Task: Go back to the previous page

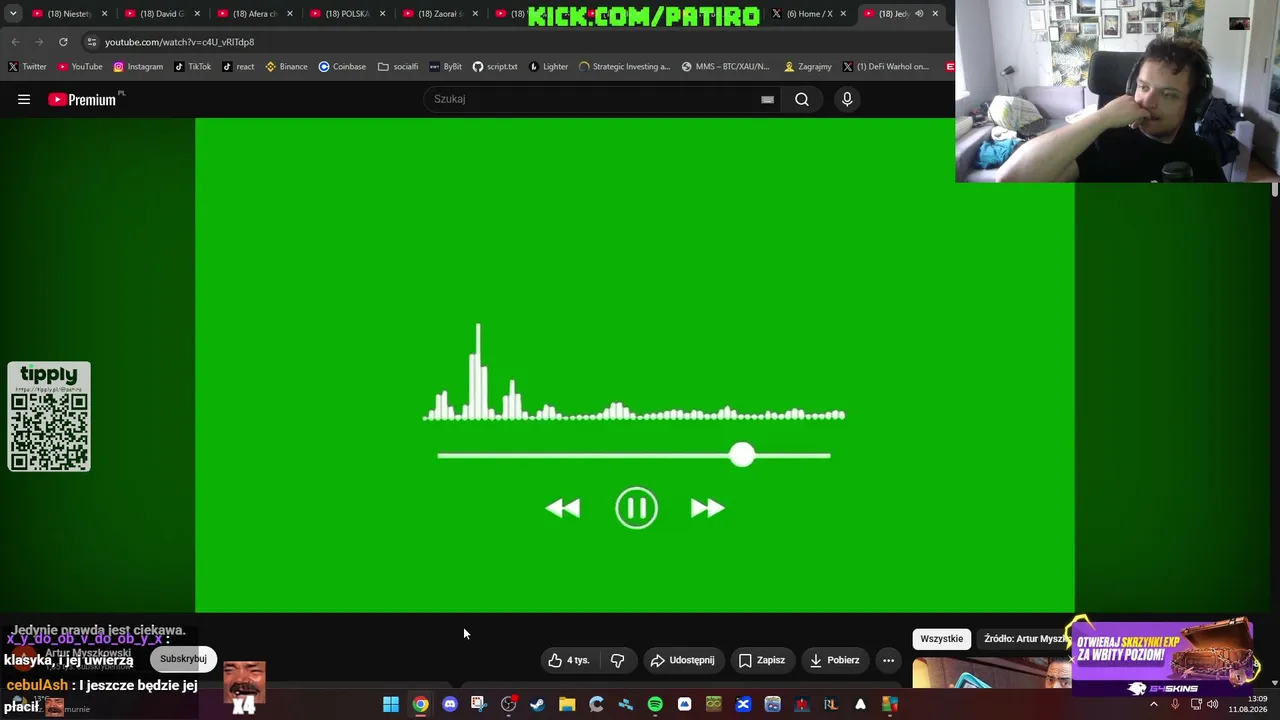Action: point(15,42)
